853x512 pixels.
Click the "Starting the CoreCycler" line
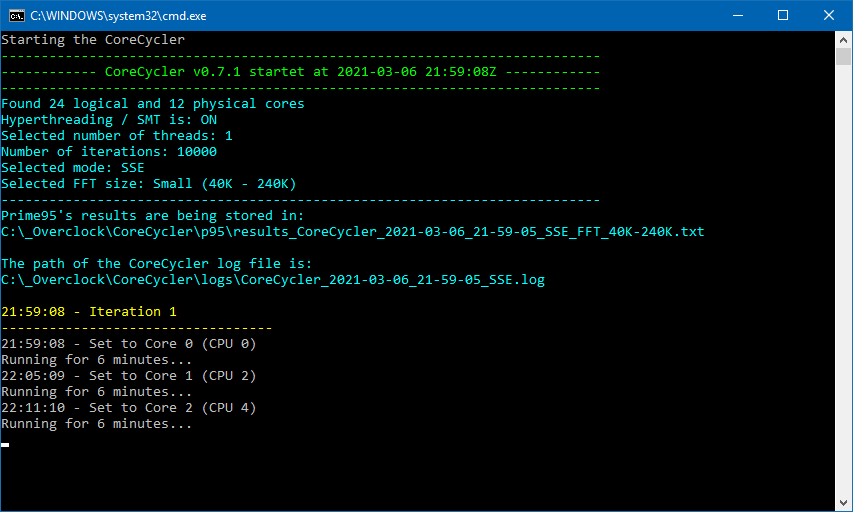tap(93, 40)
